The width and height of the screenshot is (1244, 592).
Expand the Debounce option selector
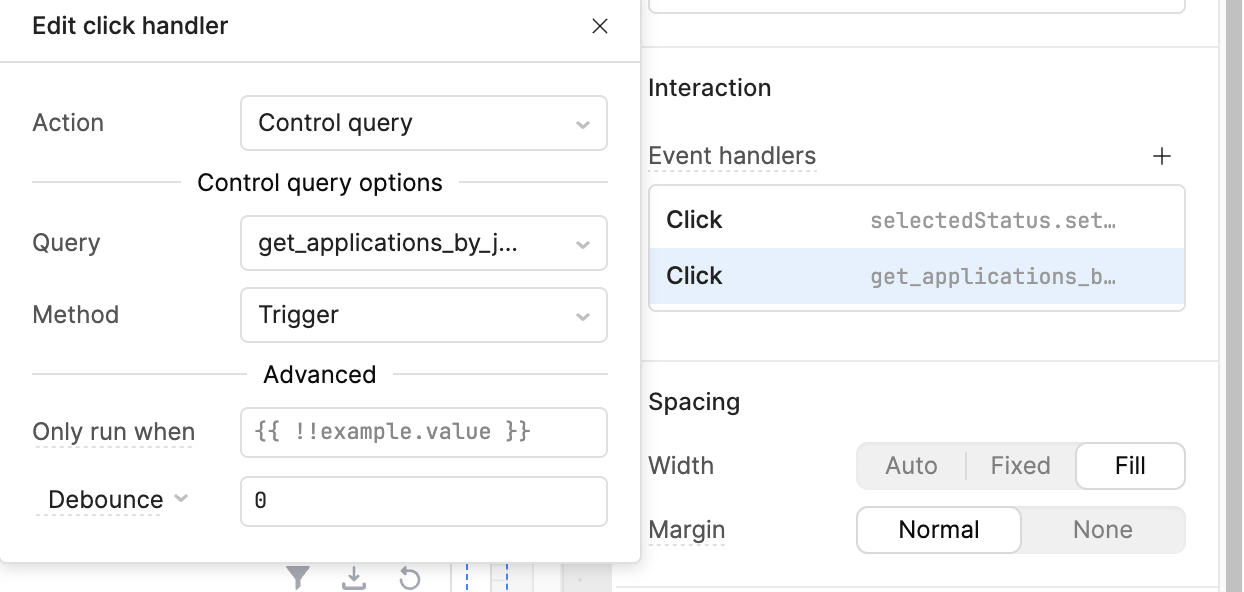tap(181, 498)
